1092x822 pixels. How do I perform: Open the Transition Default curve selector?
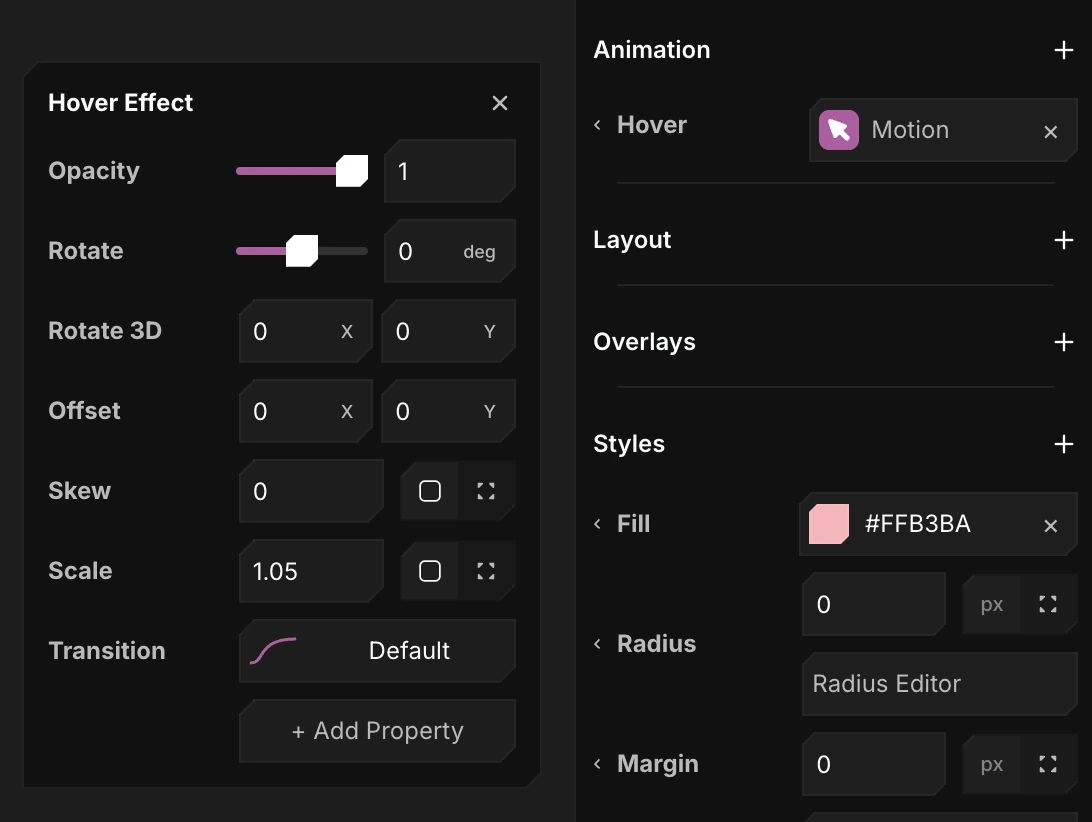tap(377, 651)
